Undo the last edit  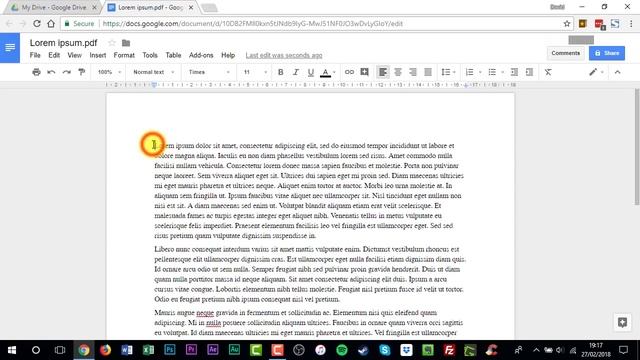click(x=51, y=72)
